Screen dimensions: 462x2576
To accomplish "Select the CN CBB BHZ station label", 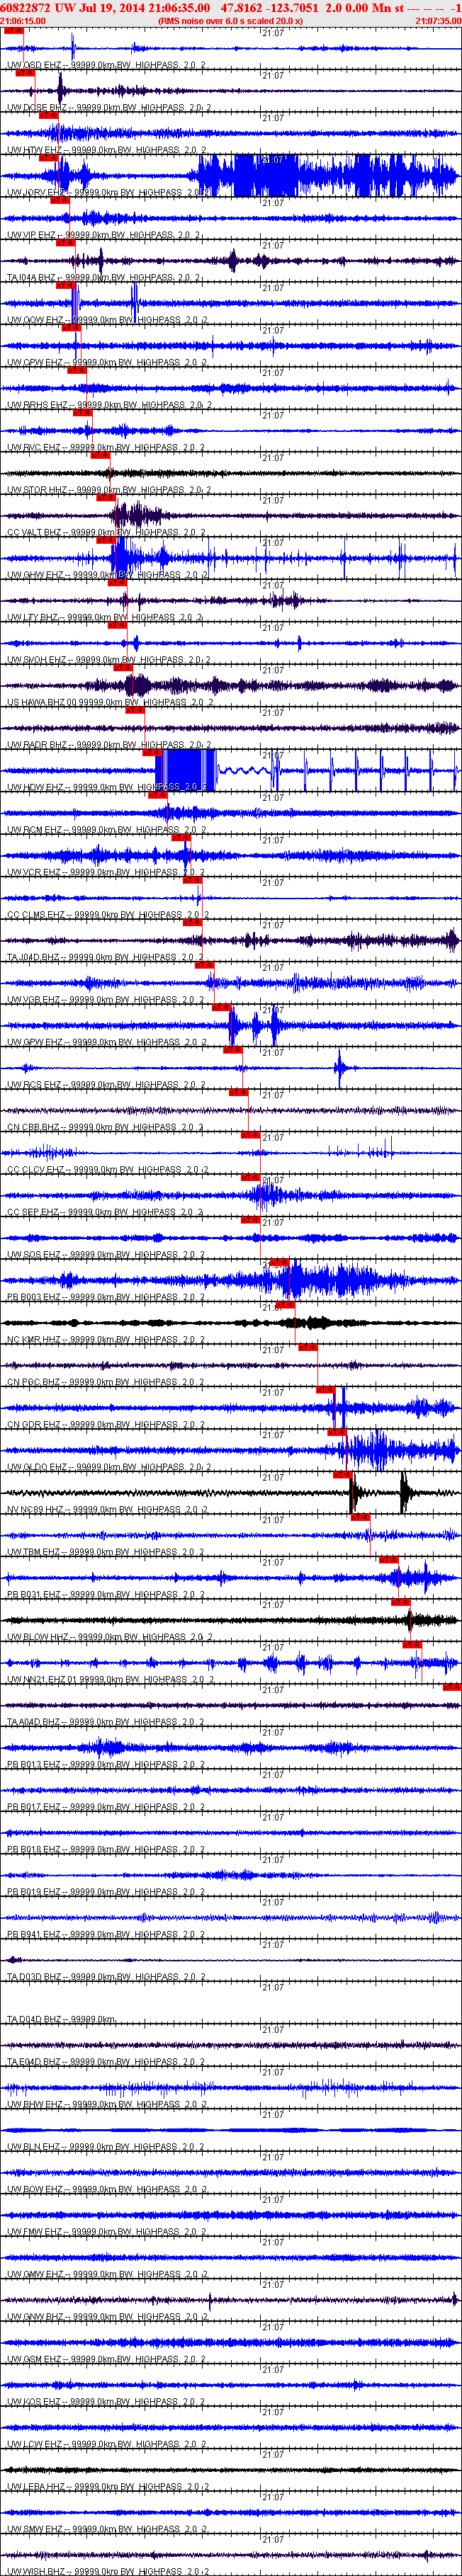I will [x=105, y=1127].
